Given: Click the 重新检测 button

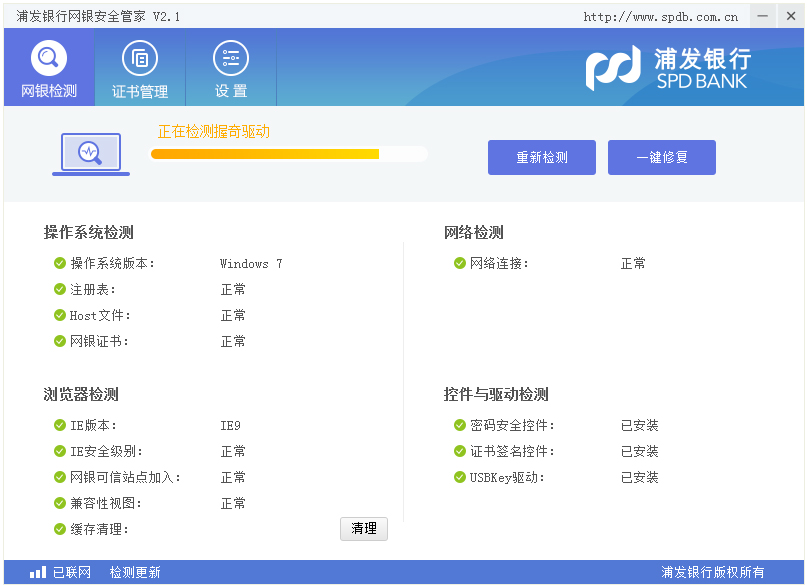Looking at the screenshot, I should [542, 158].
